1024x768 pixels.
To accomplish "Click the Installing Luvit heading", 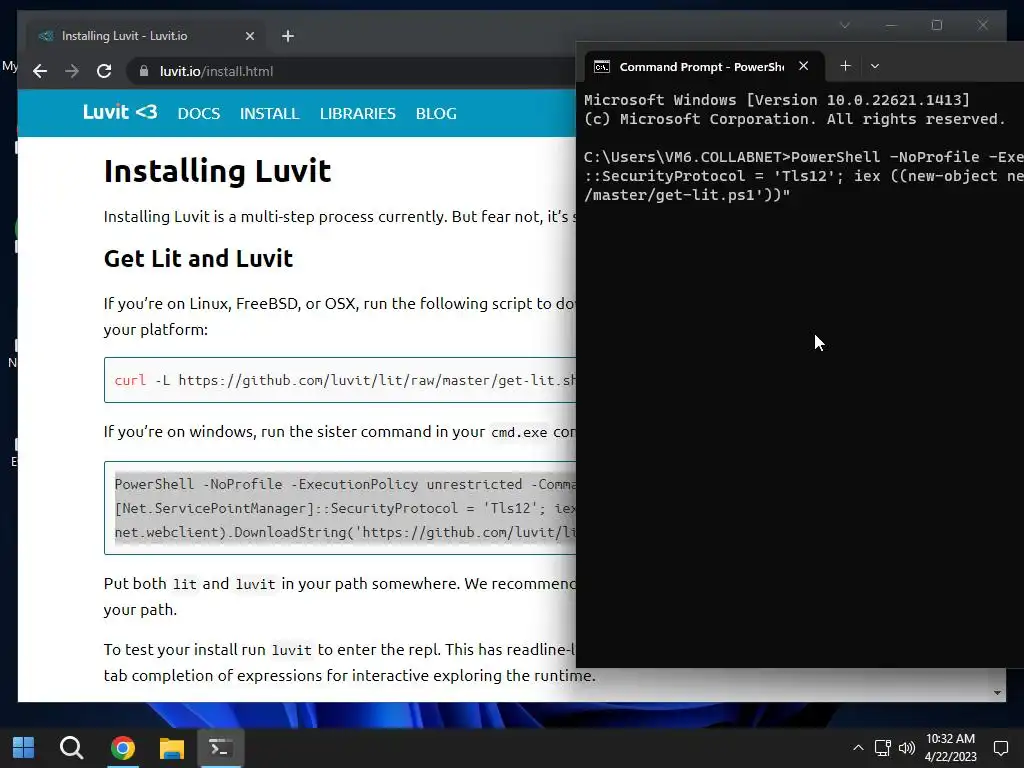I will [217, 171].
